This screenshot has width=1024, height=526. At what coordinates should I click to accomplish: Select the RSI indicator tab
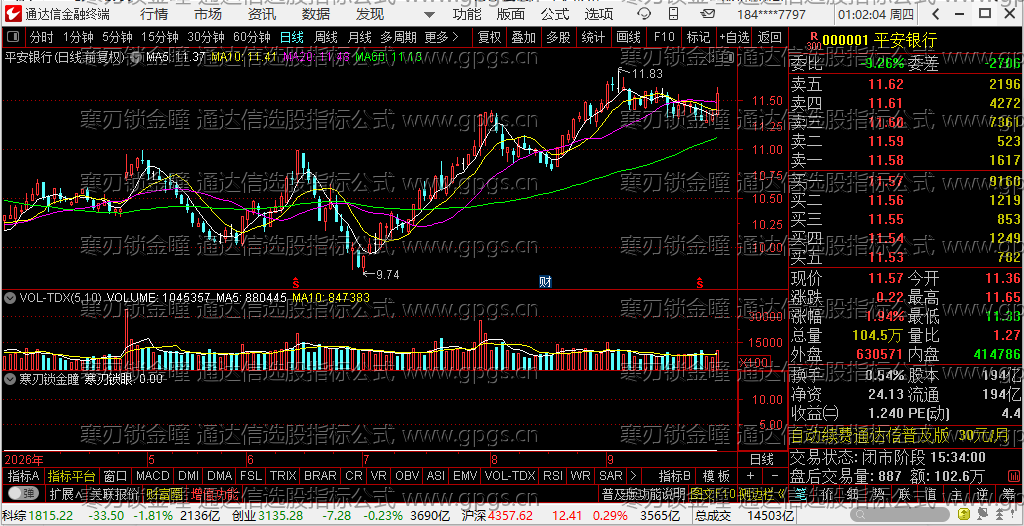point(552,476)
